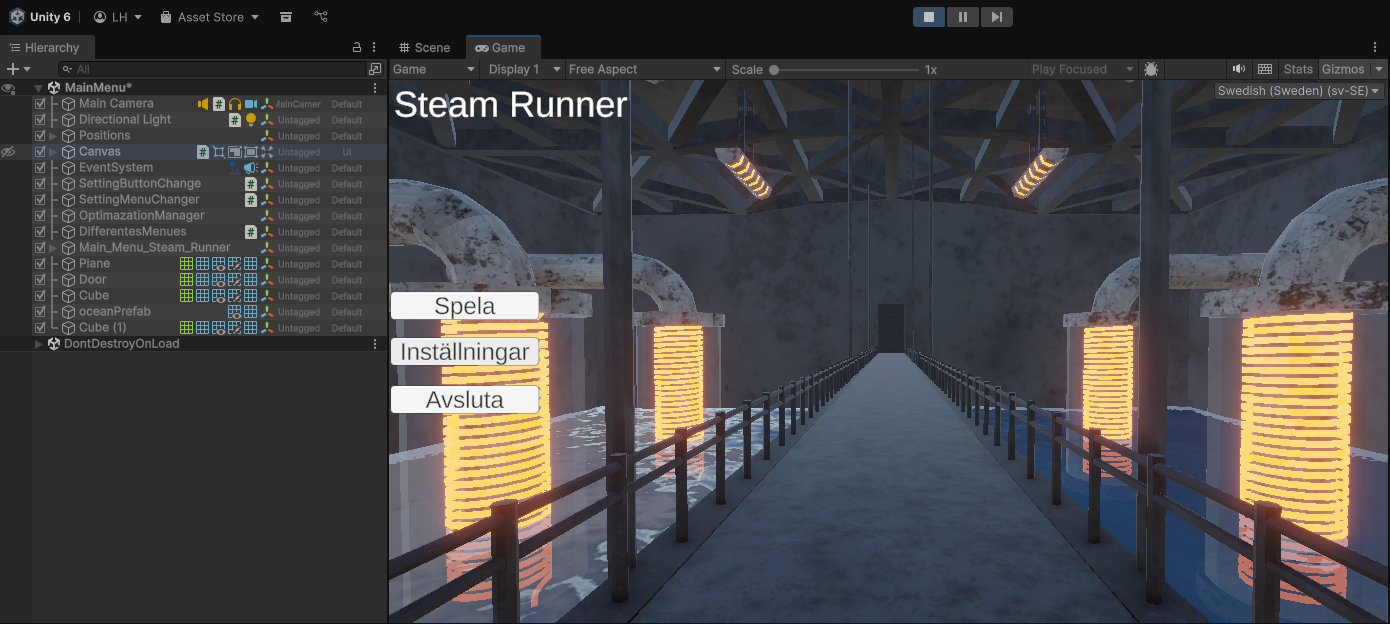Click EventSystem megaphone icon
Screen dimensions: 1390x624
coord(251,168)
